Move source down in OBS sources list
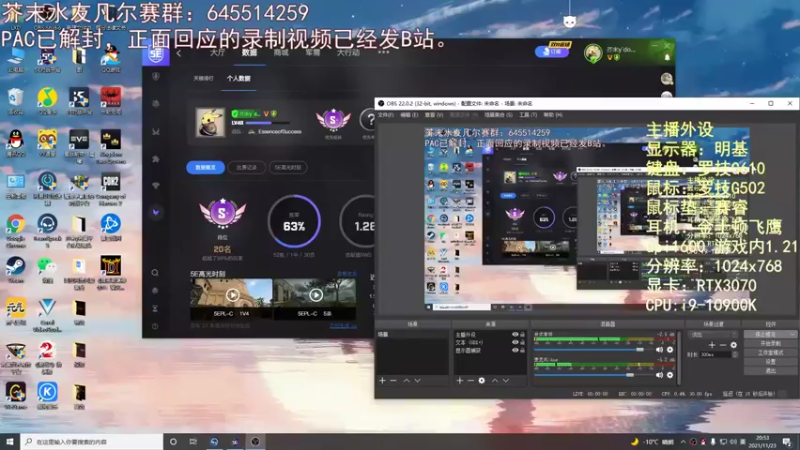 click(x=506, y=381)
